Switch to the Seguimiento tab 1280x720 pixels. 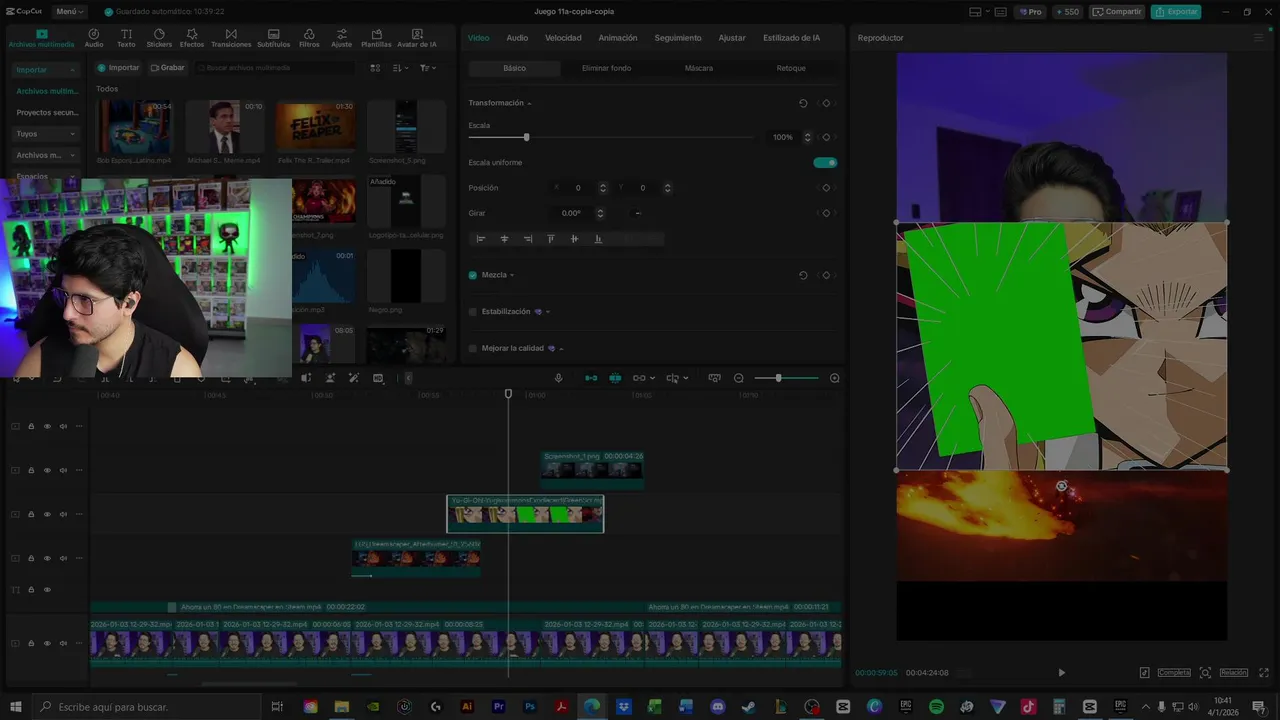[x=678, y=38]
